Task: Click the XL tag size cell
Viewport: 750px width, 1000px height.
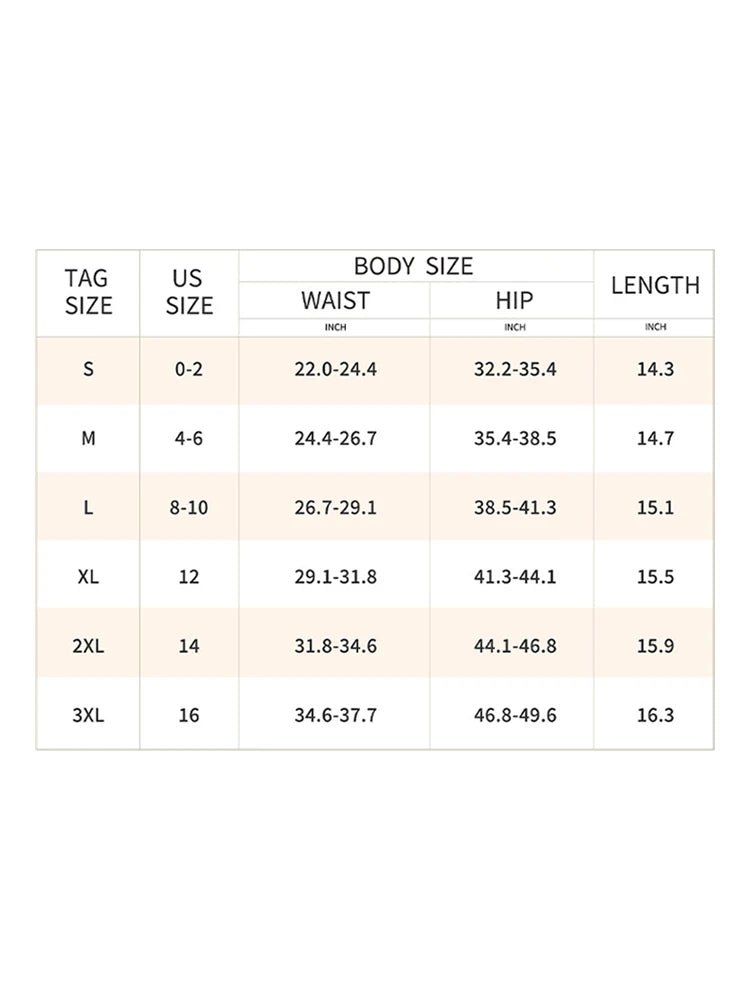Action: (88, 577)
